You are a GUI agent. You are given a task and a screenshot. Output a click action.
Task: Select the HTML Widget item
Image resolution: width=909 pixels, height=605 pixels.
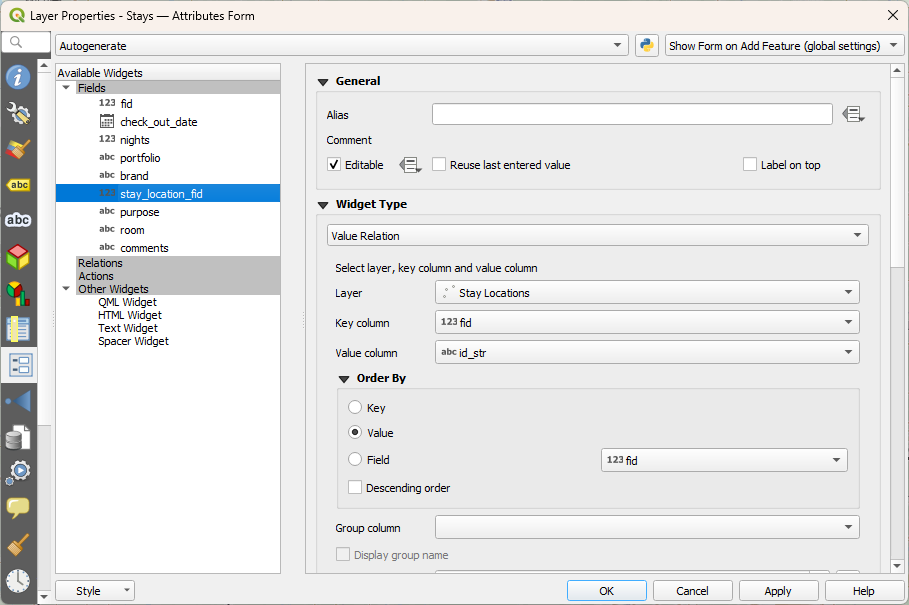pos(127,315)
